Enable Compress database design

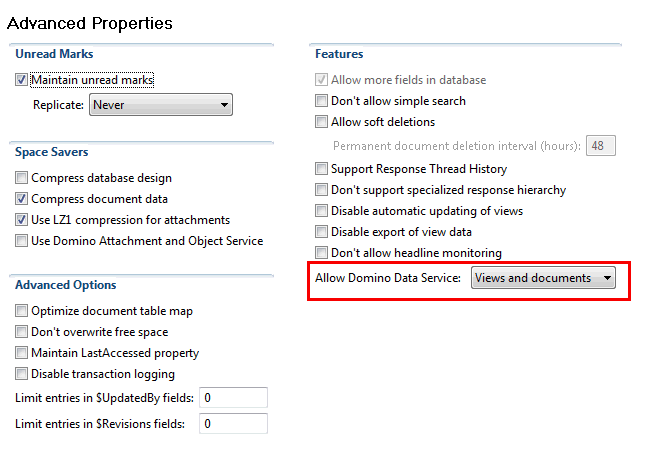click(22, 178)
